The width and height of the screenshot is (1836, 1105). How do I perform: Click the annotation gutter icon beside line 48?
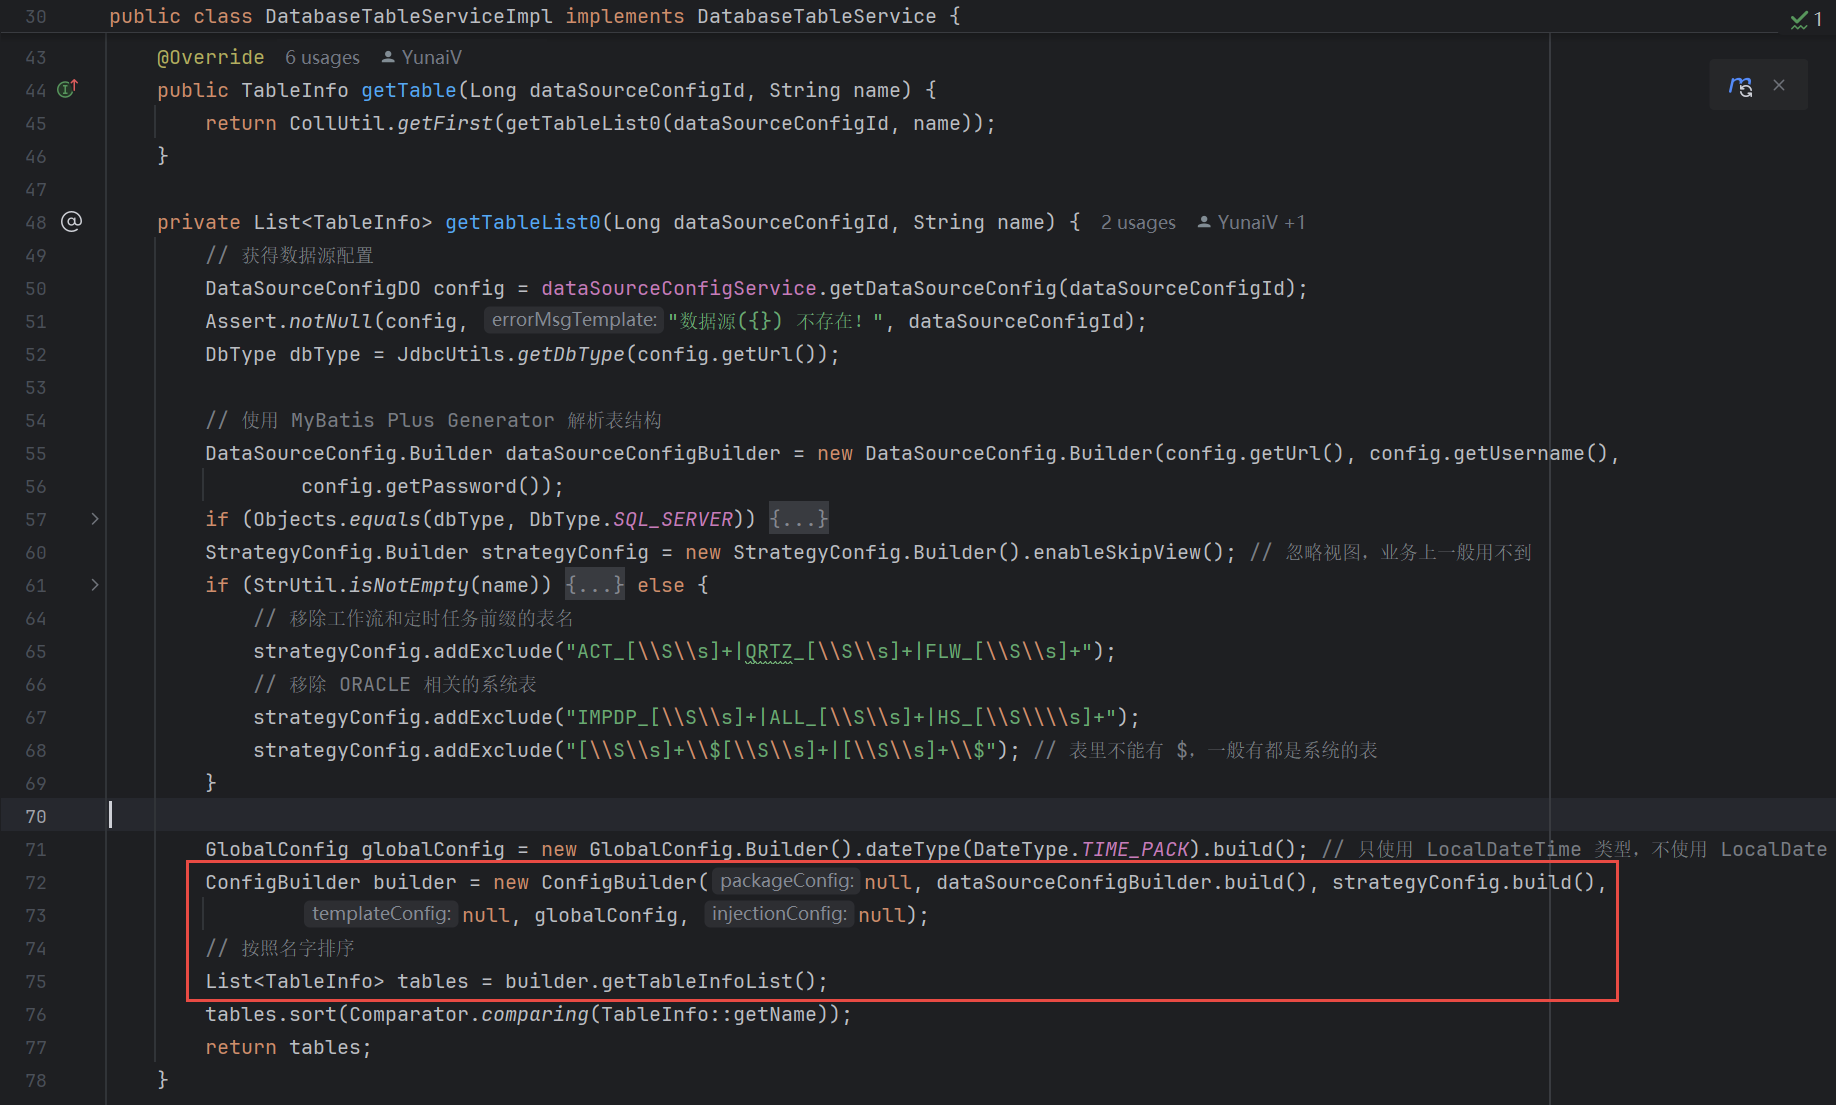(71, 221)
